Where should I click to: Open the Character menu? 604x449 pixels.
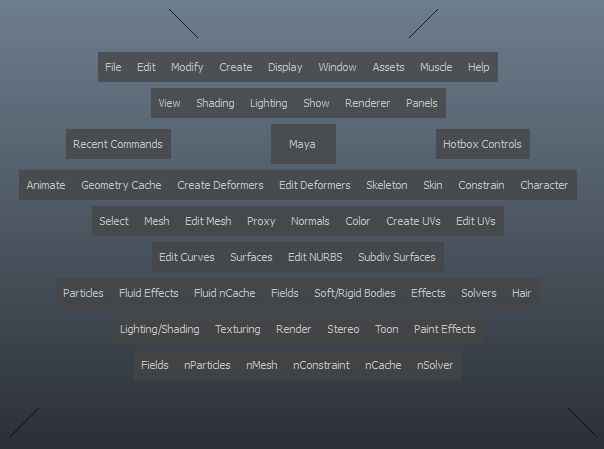(x=544, y=185)
